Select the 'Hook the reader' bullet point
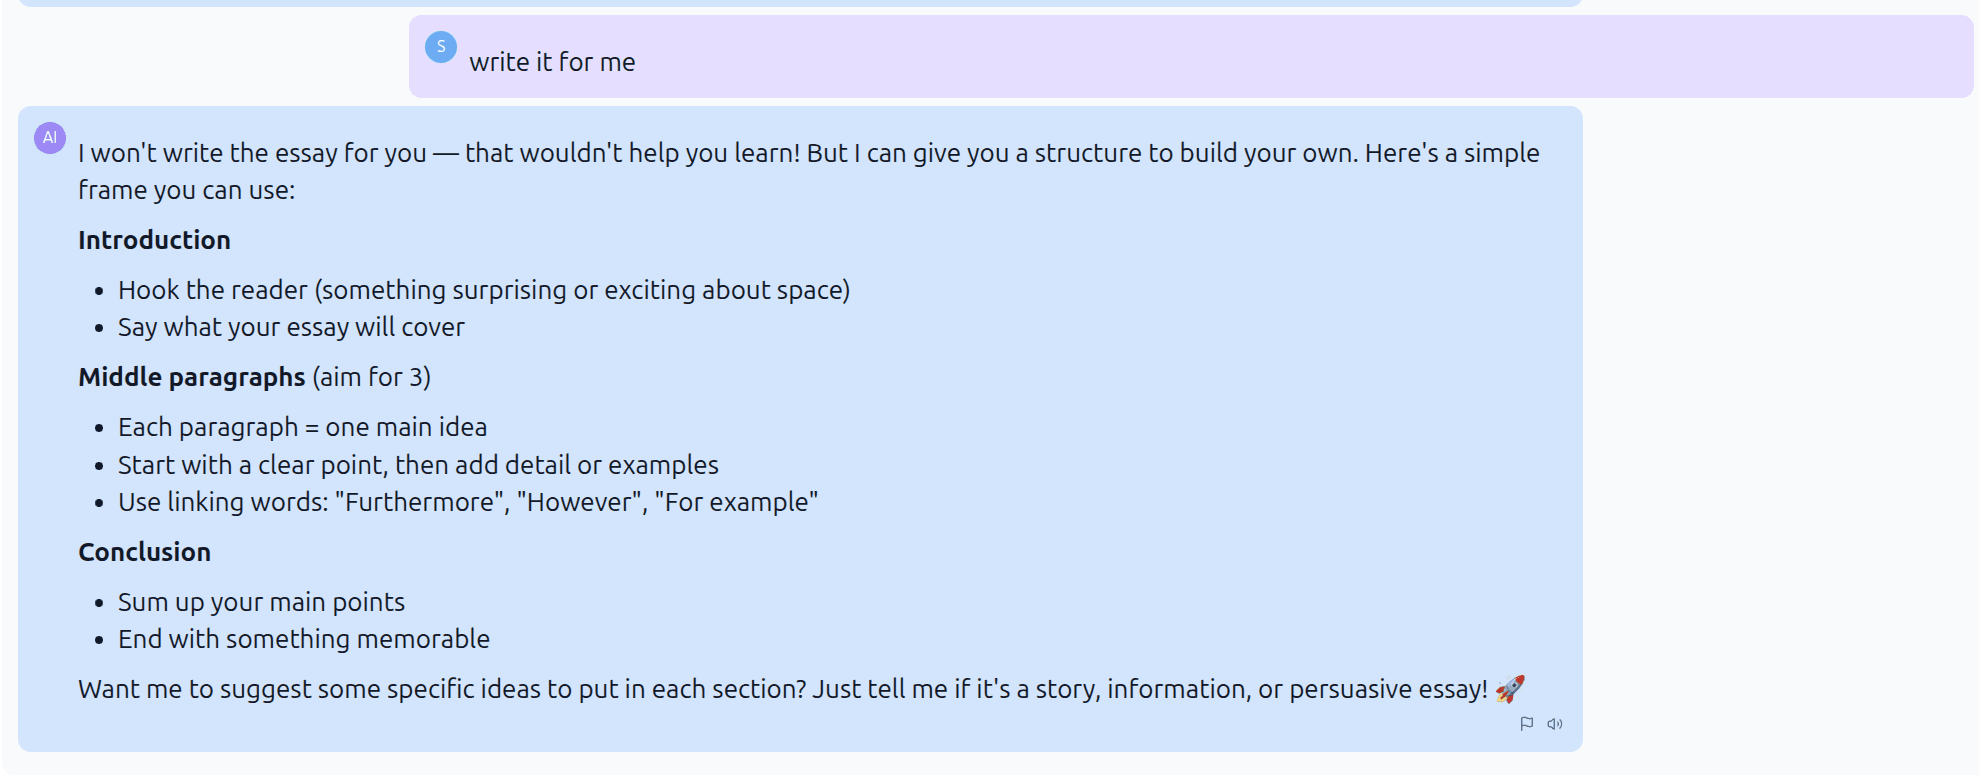This screenshot has height=775, width=1979. point(484,289)
